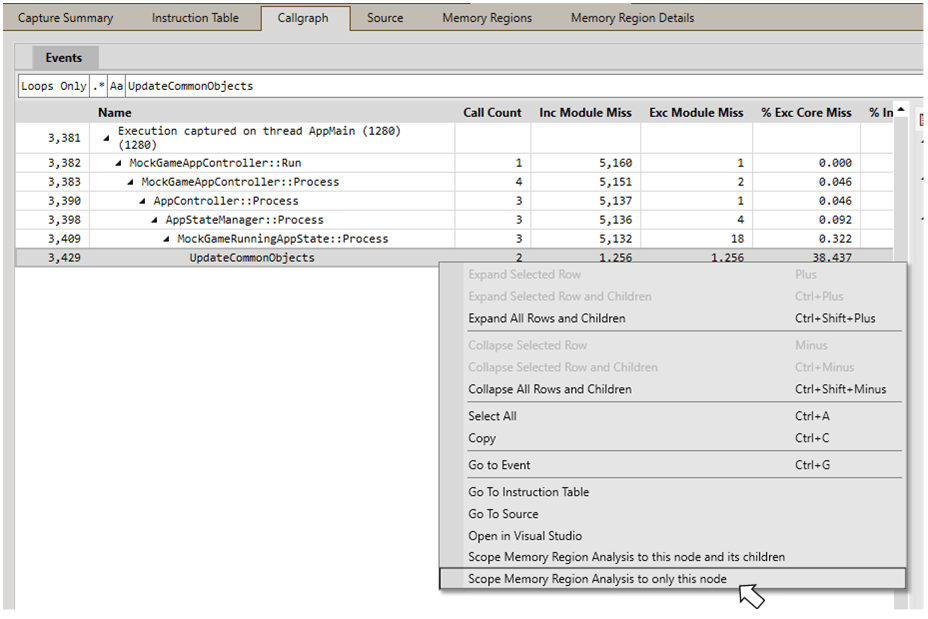
Task: Select the Callgraph tab
Action: coord(303,18)
